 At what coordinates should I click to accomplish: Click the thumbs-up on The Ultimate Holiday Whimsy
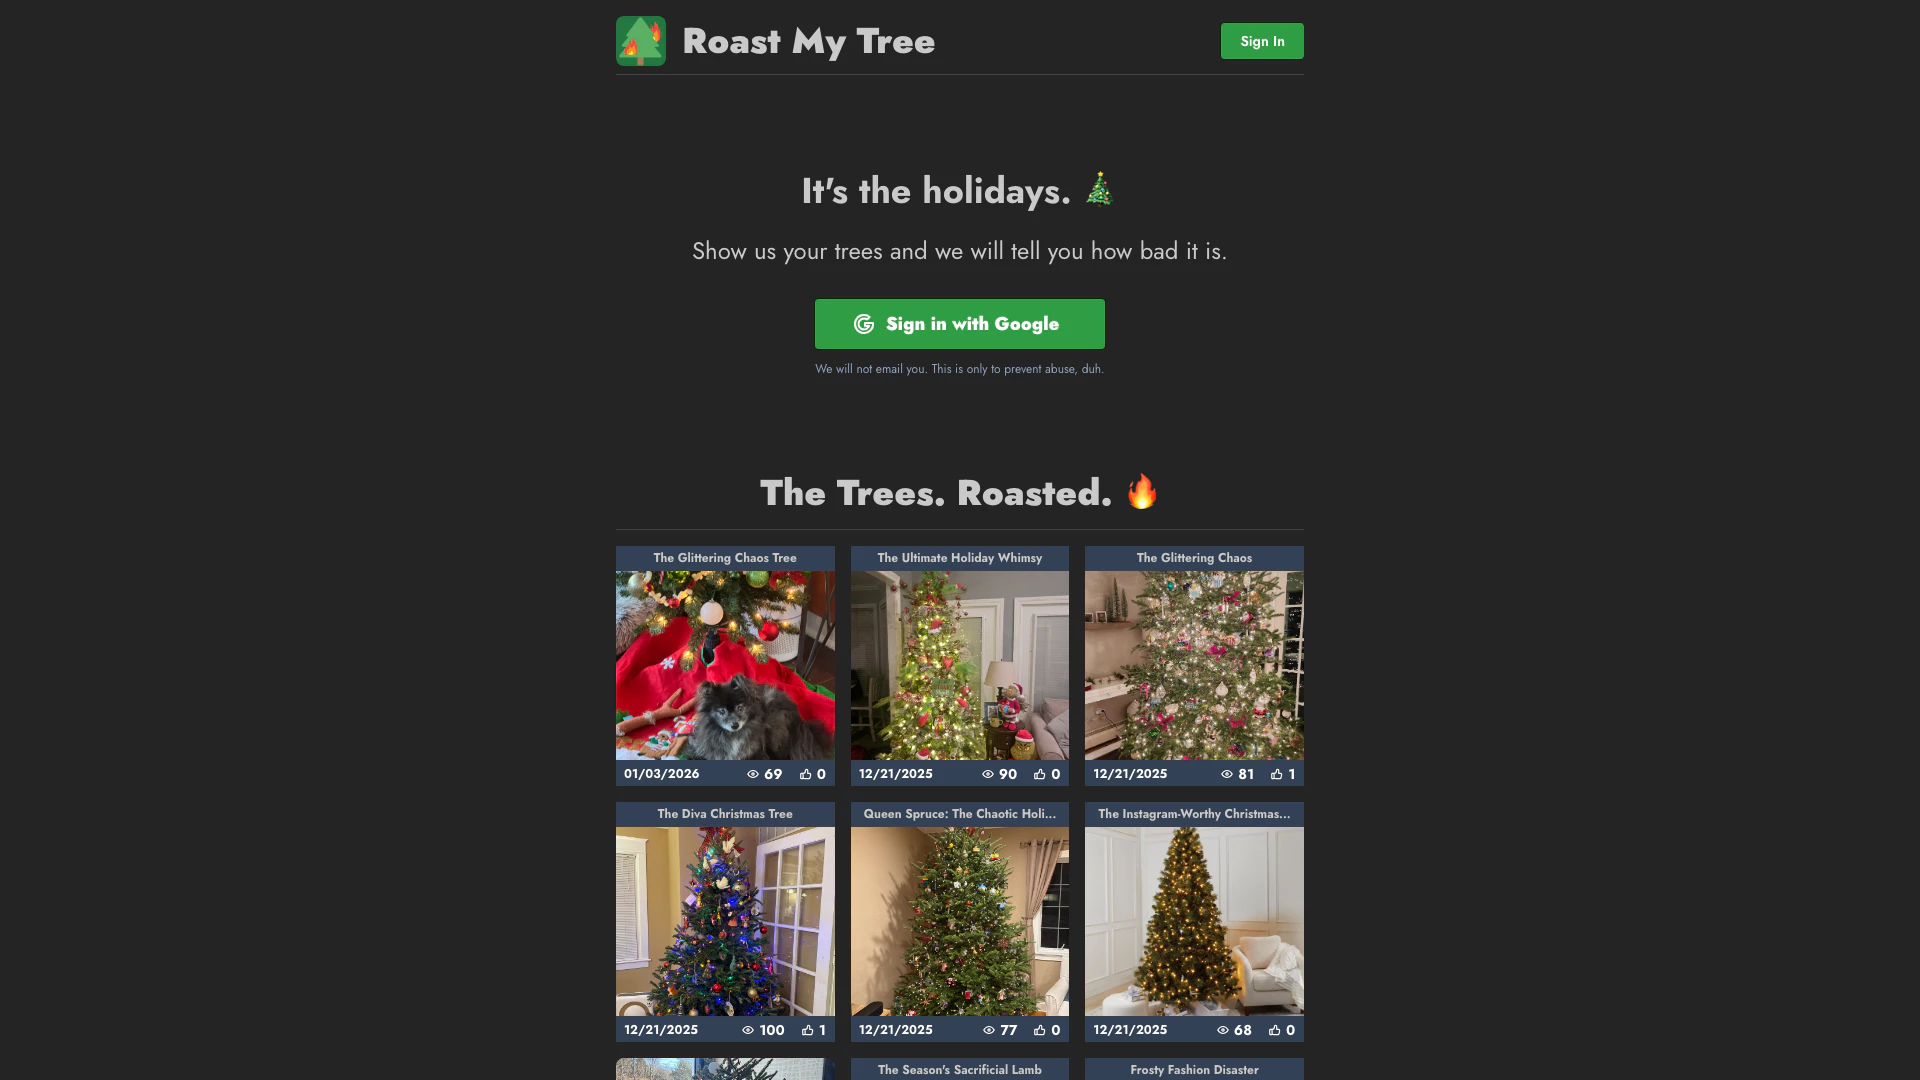(1040, 774)
